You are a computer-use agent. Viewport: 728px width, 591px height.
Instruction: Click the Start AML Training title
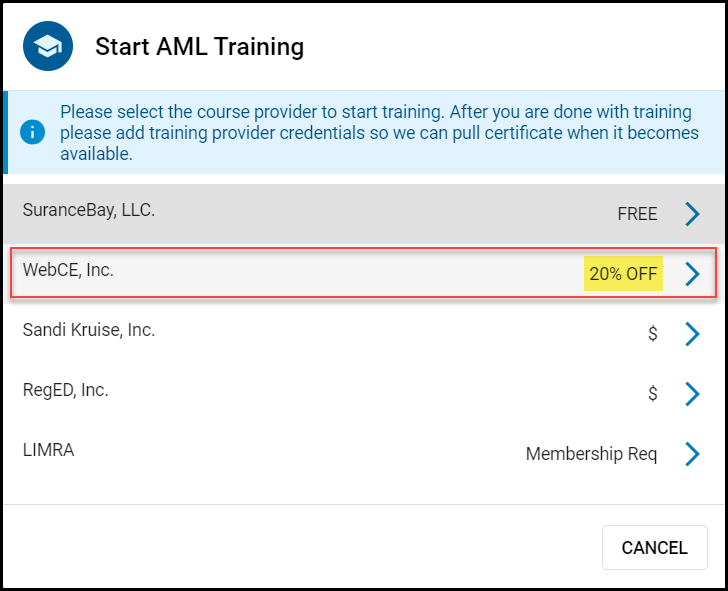[x=200, y=47]
